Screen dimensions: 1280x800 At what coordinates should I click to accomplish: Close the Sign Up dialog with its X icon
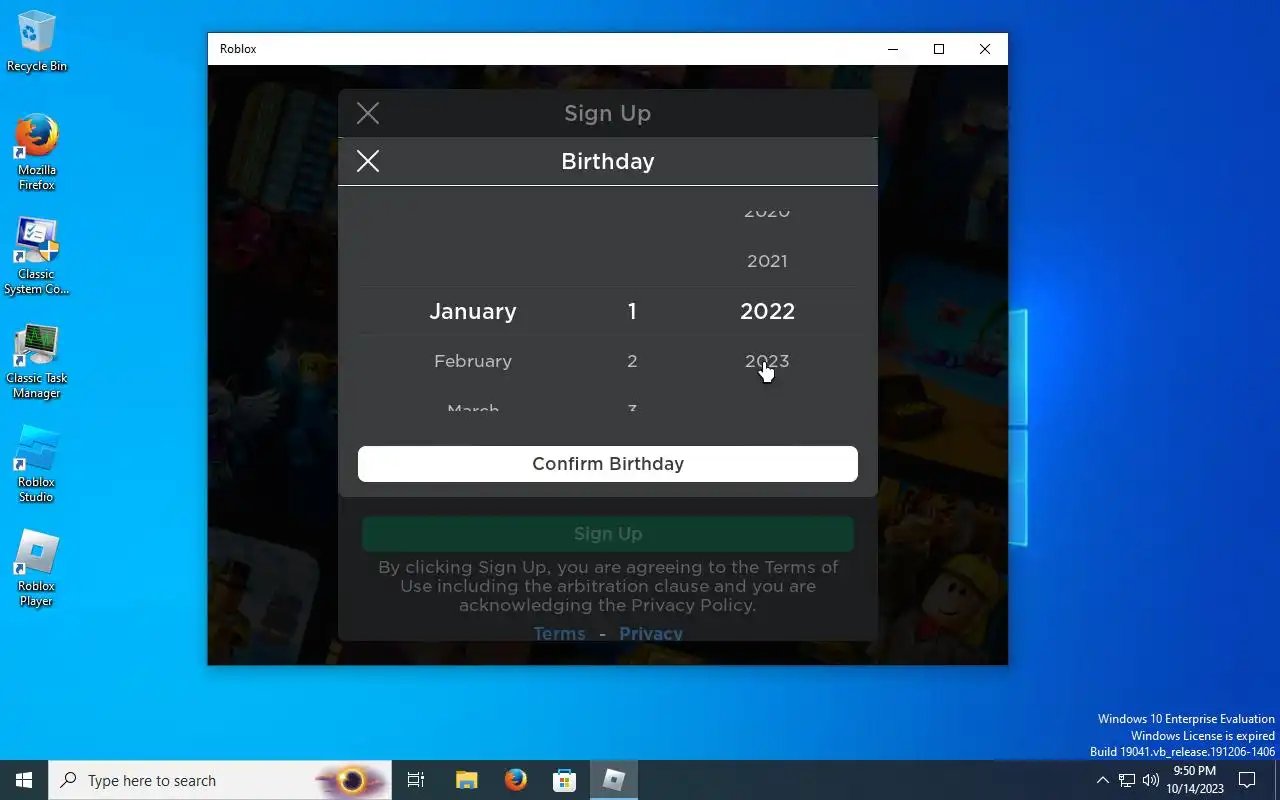coord(368,113)
